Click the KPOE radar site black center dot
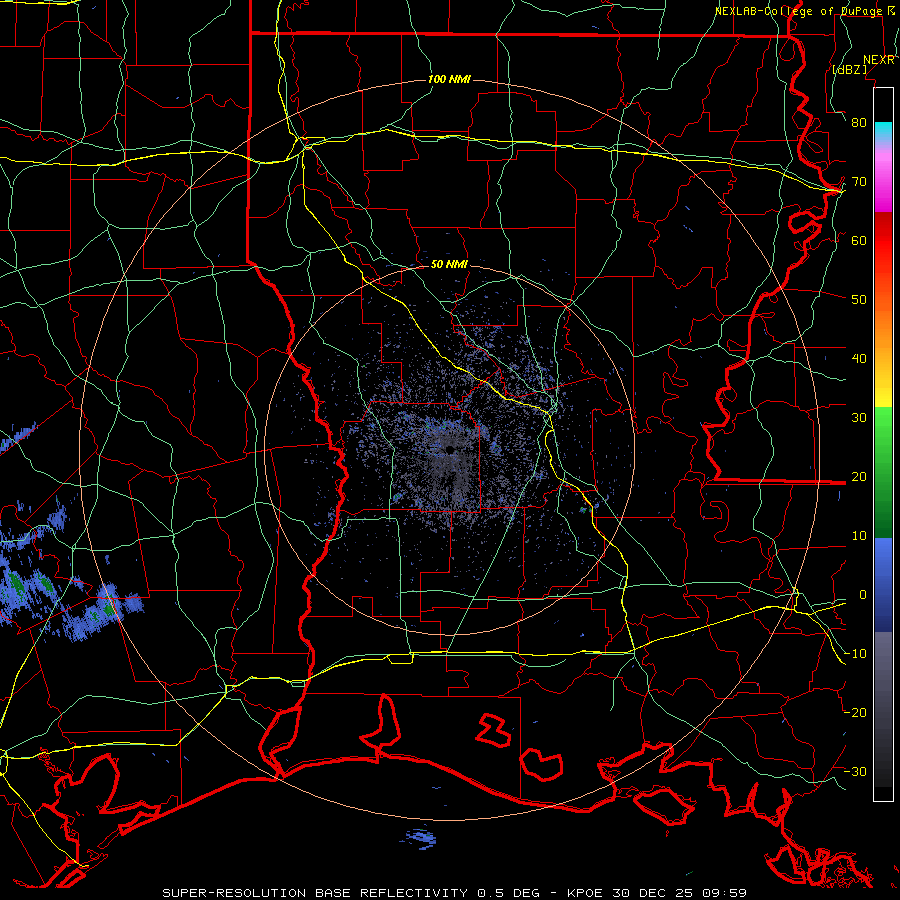Screen dimensions: 900x900 [x=451, y=449]
